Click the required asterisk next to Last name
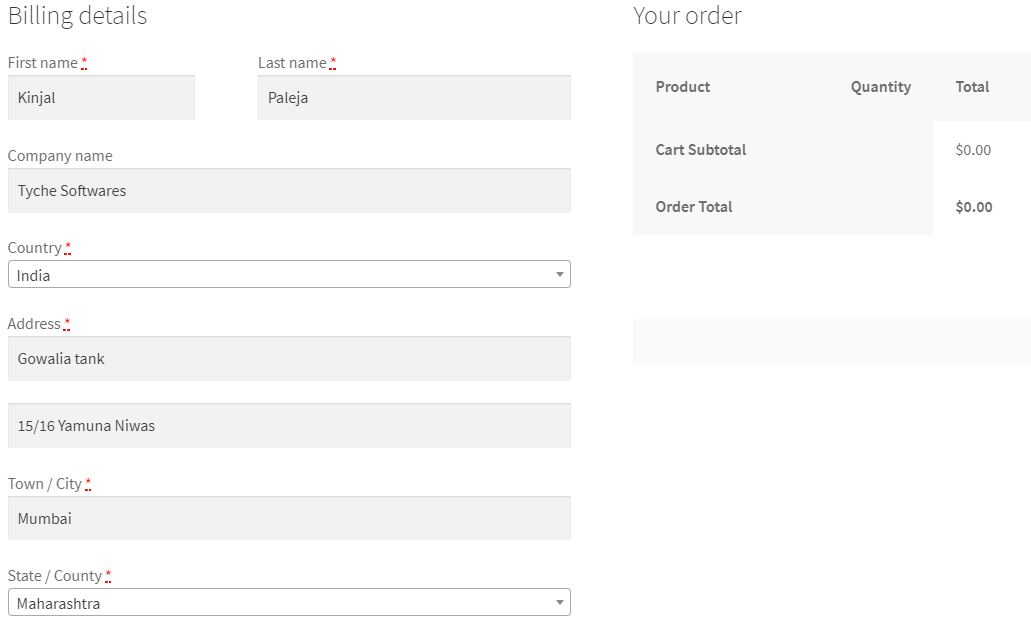1031x621 pixels. tap(333, 63)
